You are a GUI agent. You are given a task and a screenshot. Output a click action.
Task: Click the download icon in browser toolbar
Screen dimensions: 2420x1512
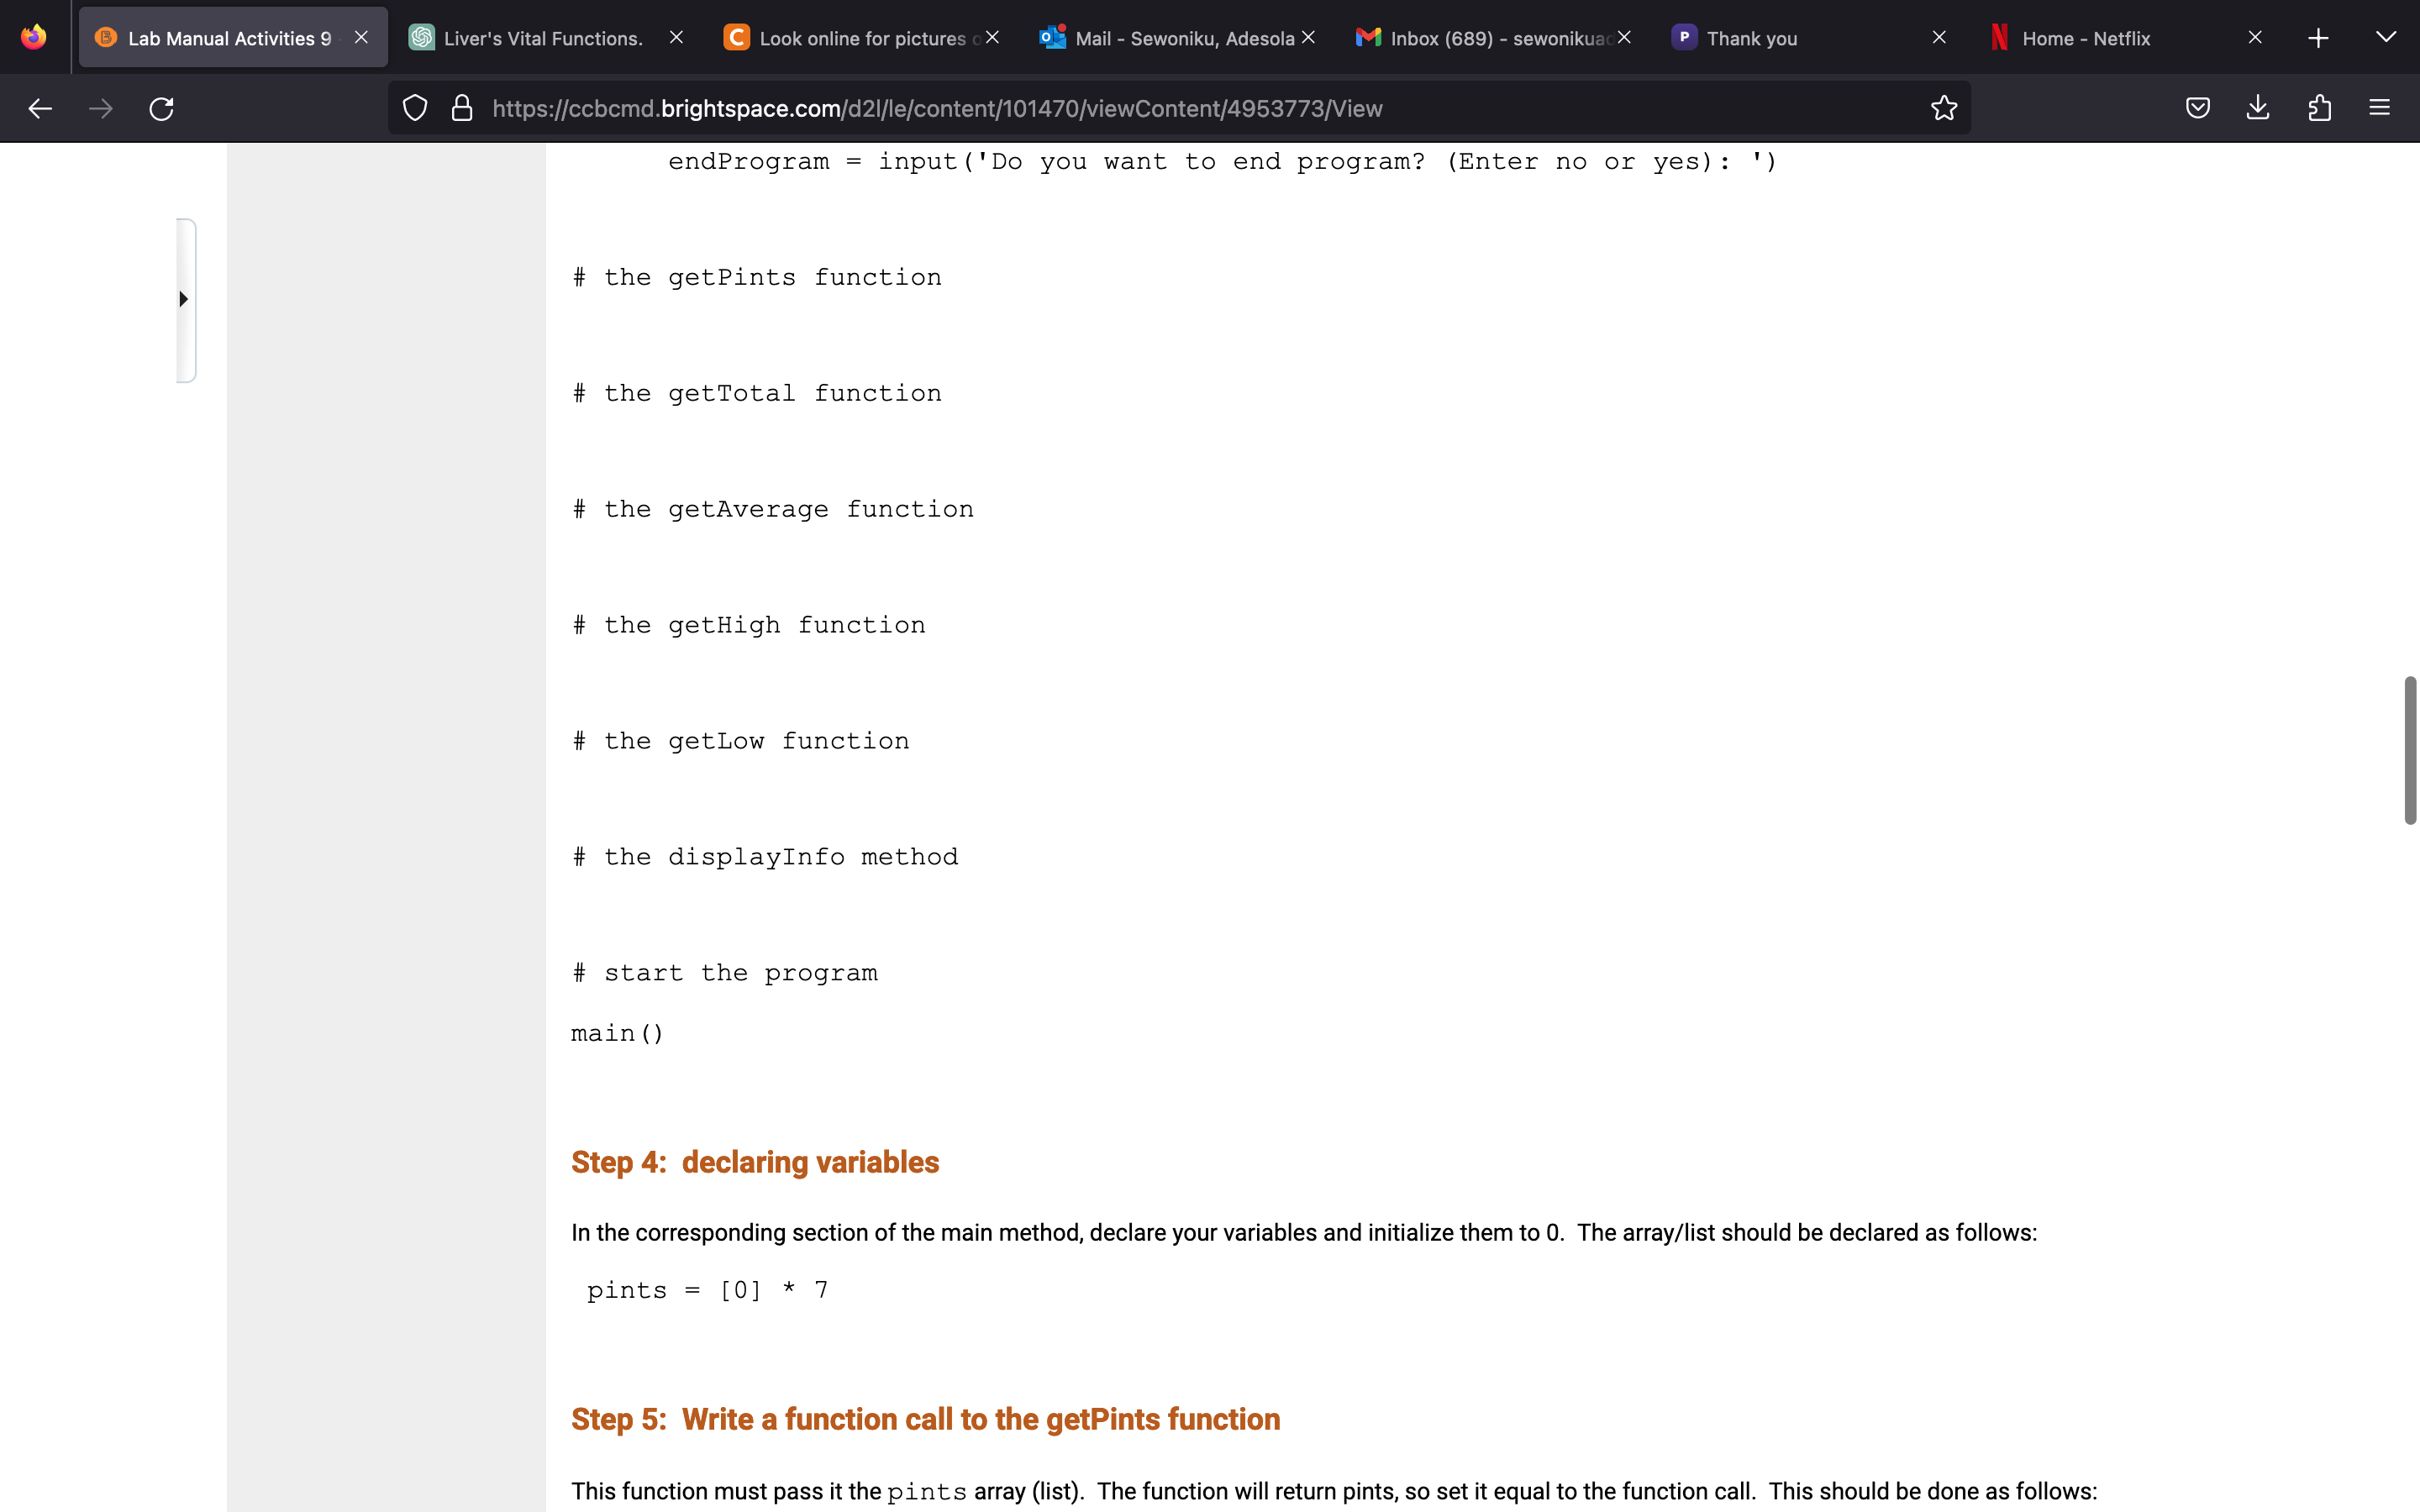pos(2258,108)
